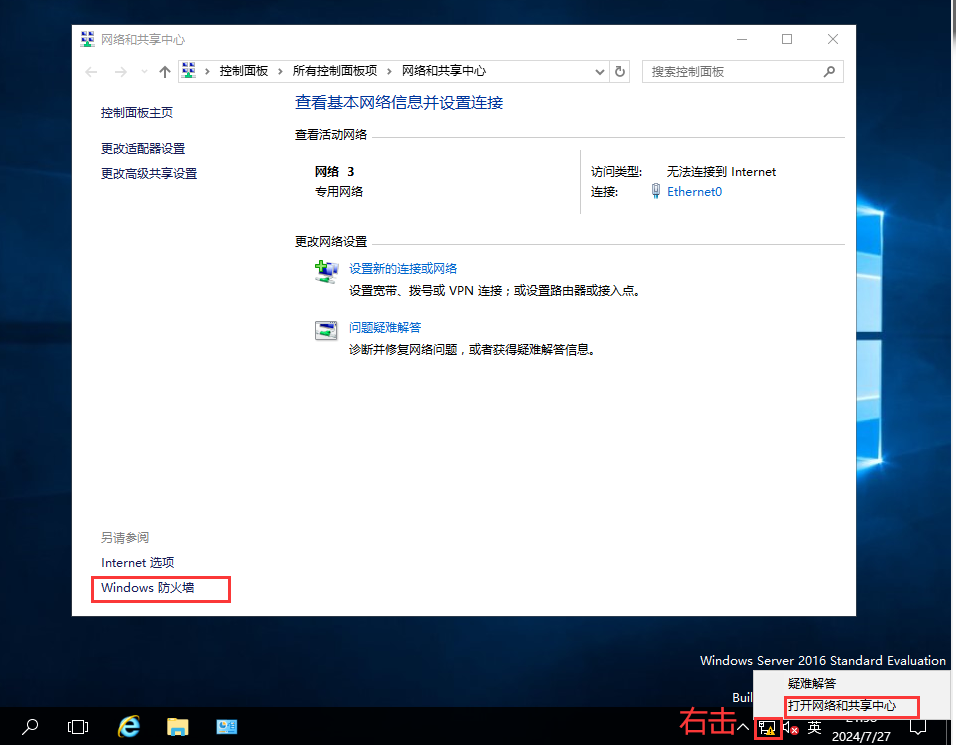
Task: Expand the chevron before 控制面板 breadcrumb
Action: pos(207,71)
